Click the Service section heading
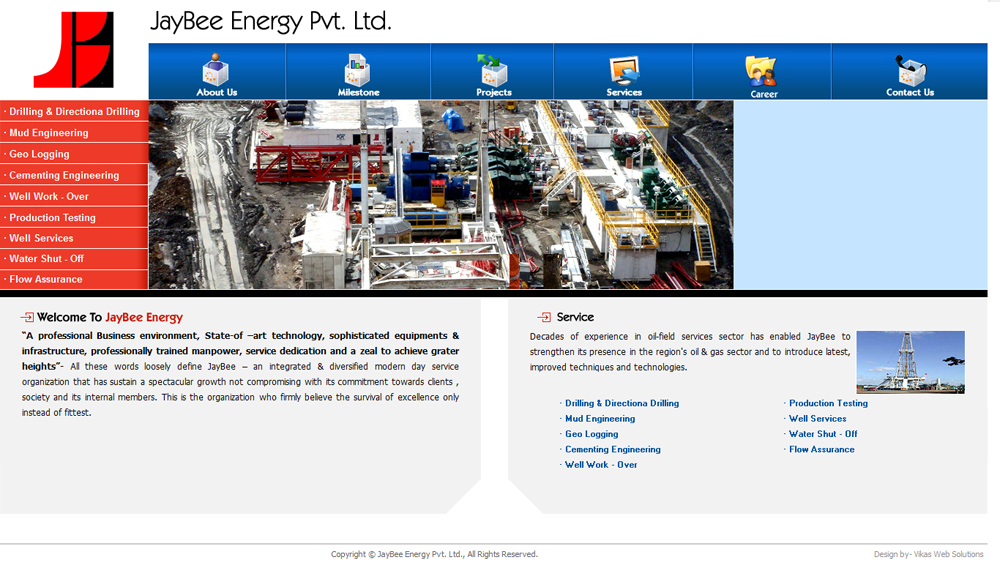Viewport: 1000px width, 570px height. [x=575, y=317]
